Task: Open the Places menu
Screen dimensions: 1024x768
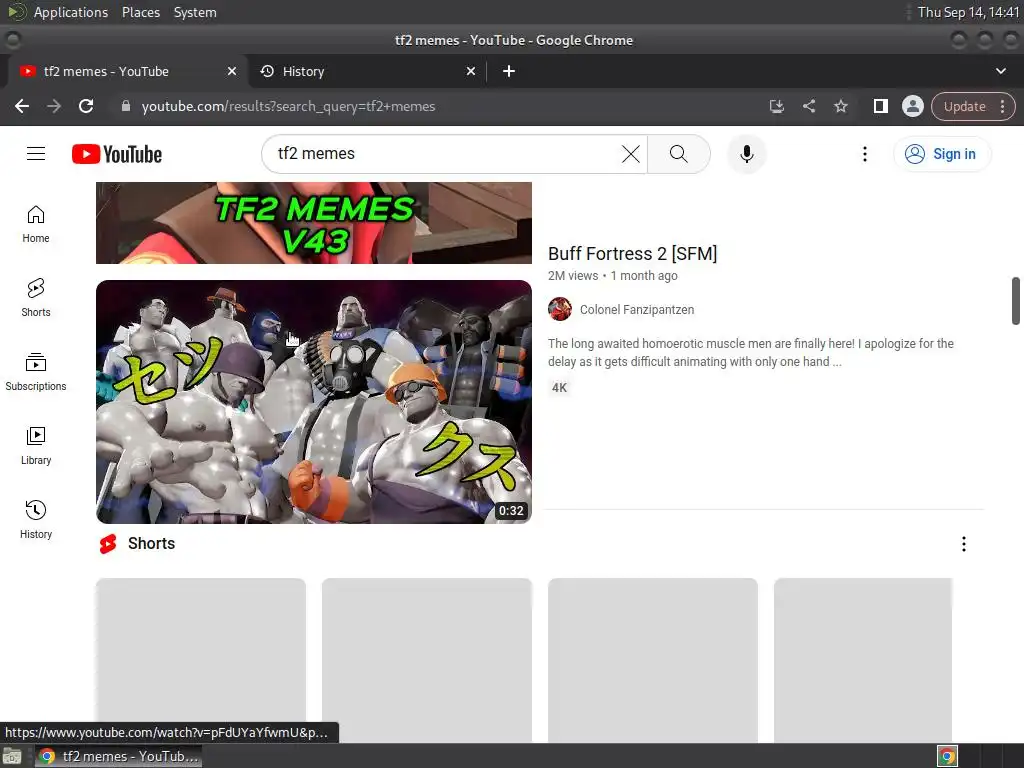Action: pos(140,12)
